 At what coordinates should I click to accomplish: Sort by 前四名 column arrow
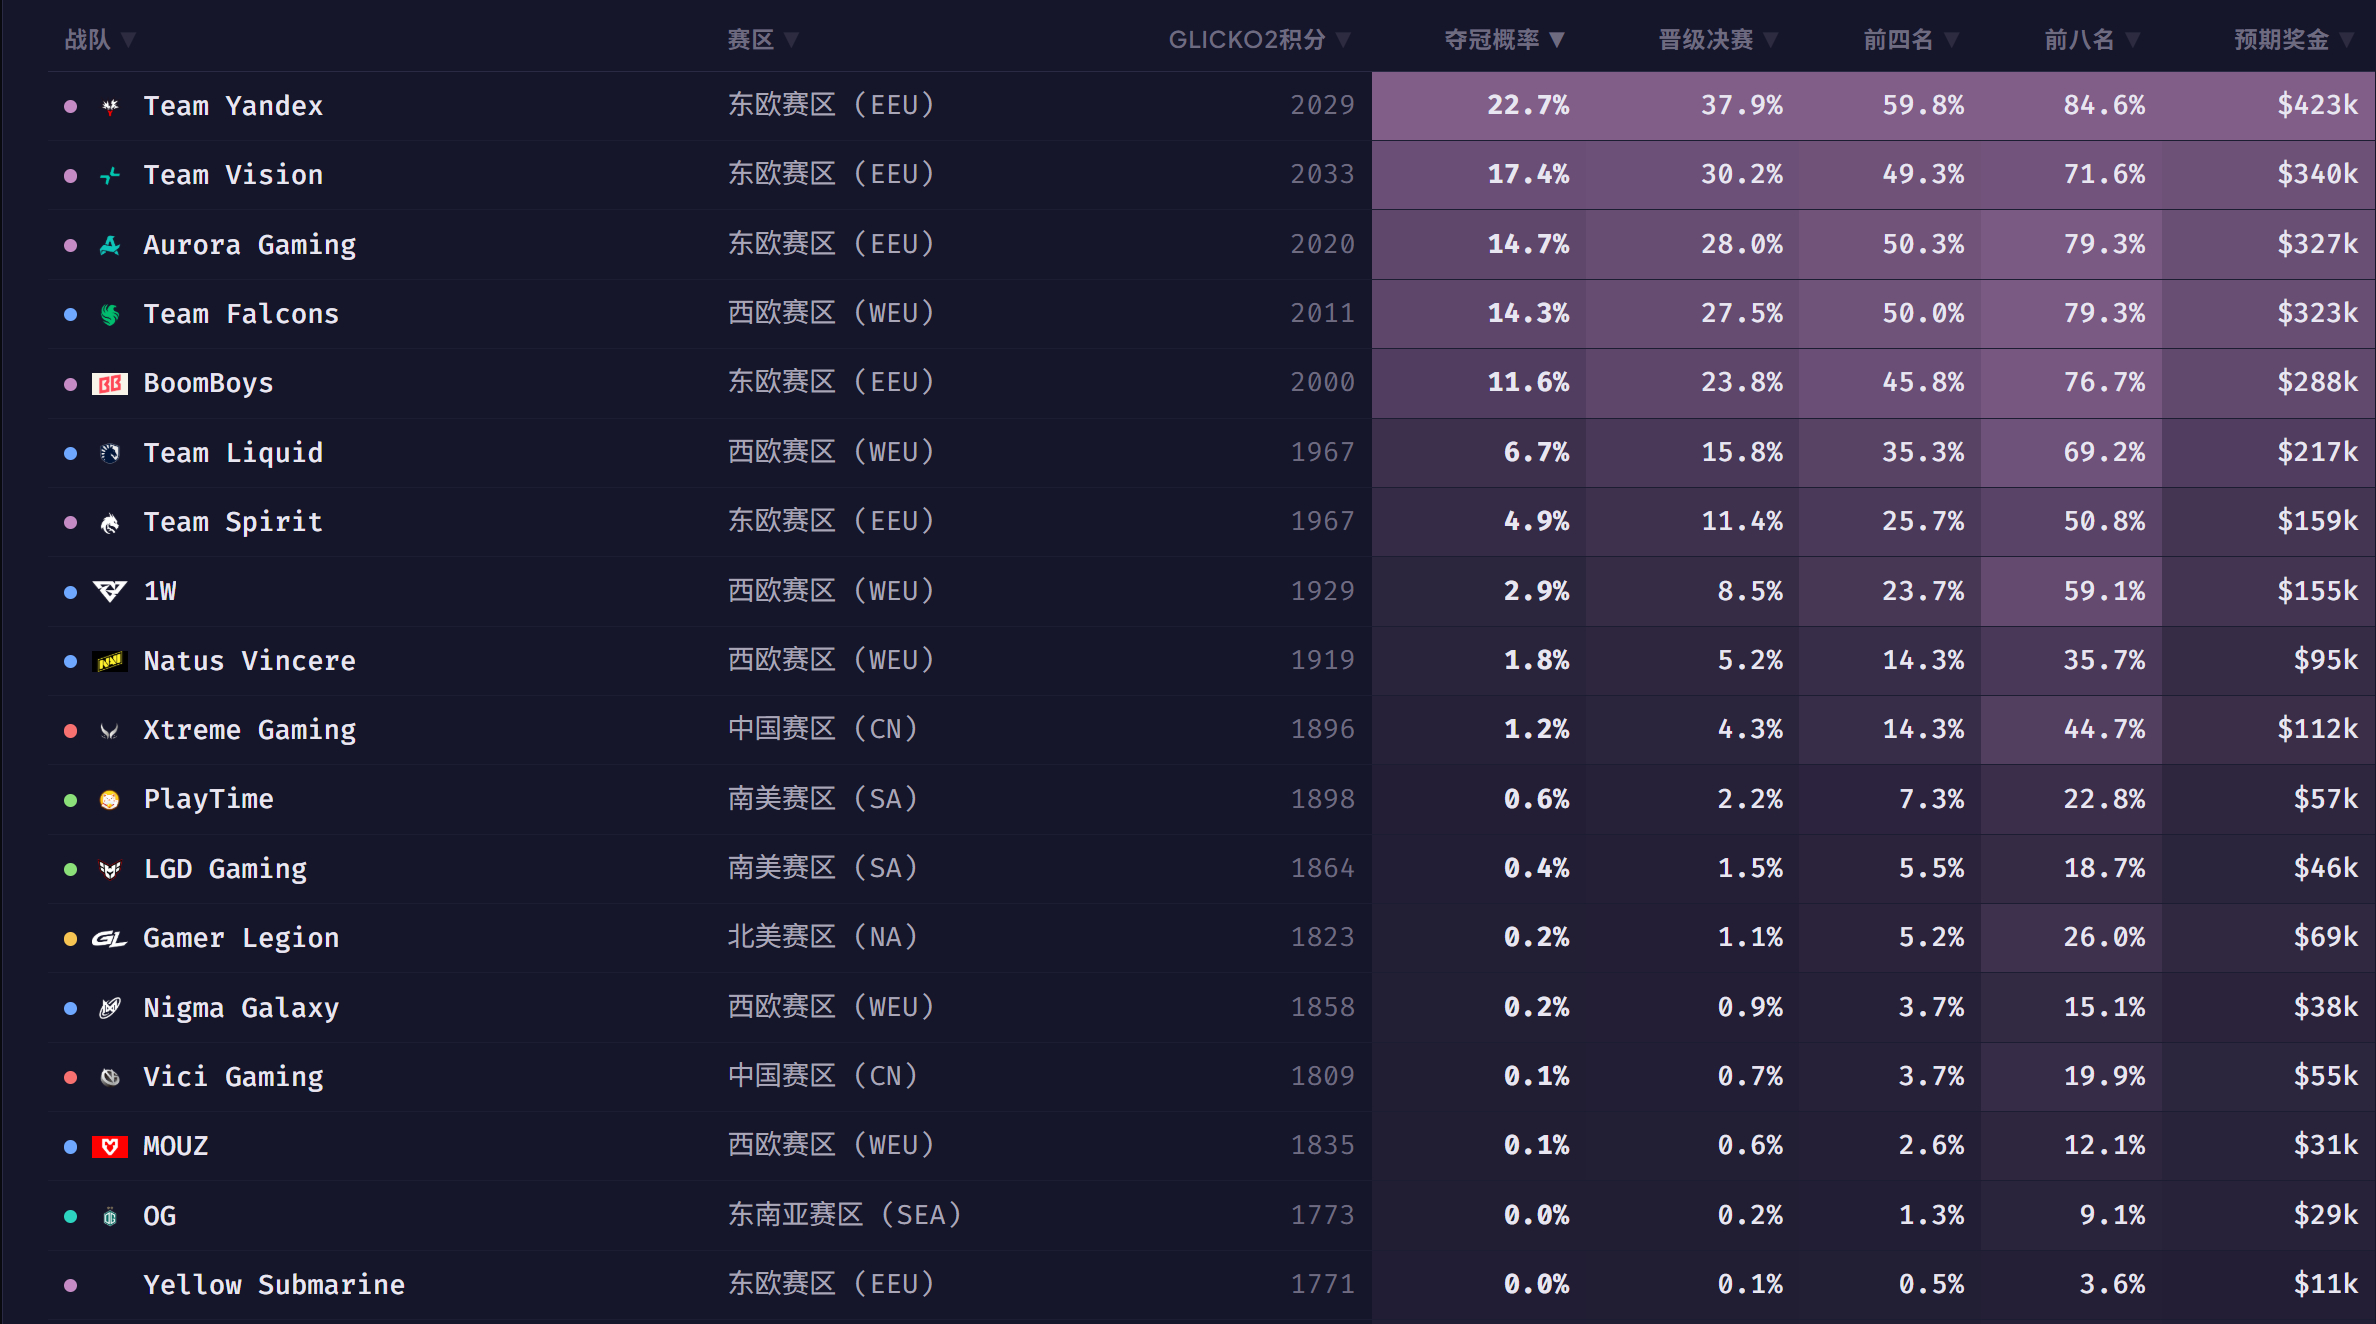tap(1951, 40)
